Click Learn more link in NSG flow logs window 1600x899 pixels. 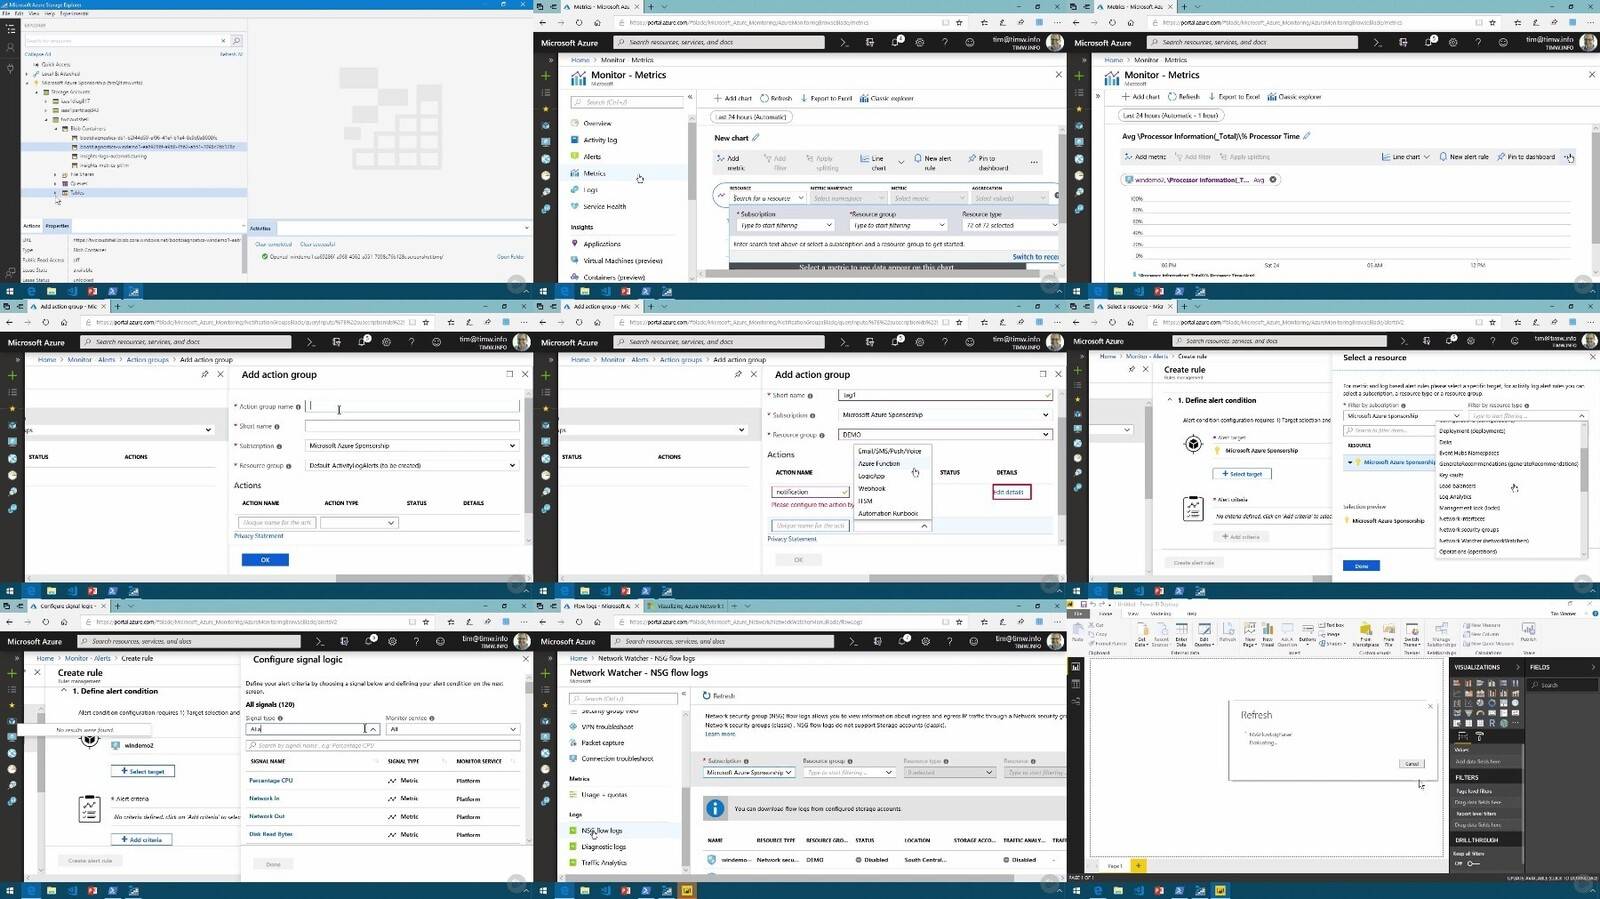pyautogui.click(x=720, y=734)
